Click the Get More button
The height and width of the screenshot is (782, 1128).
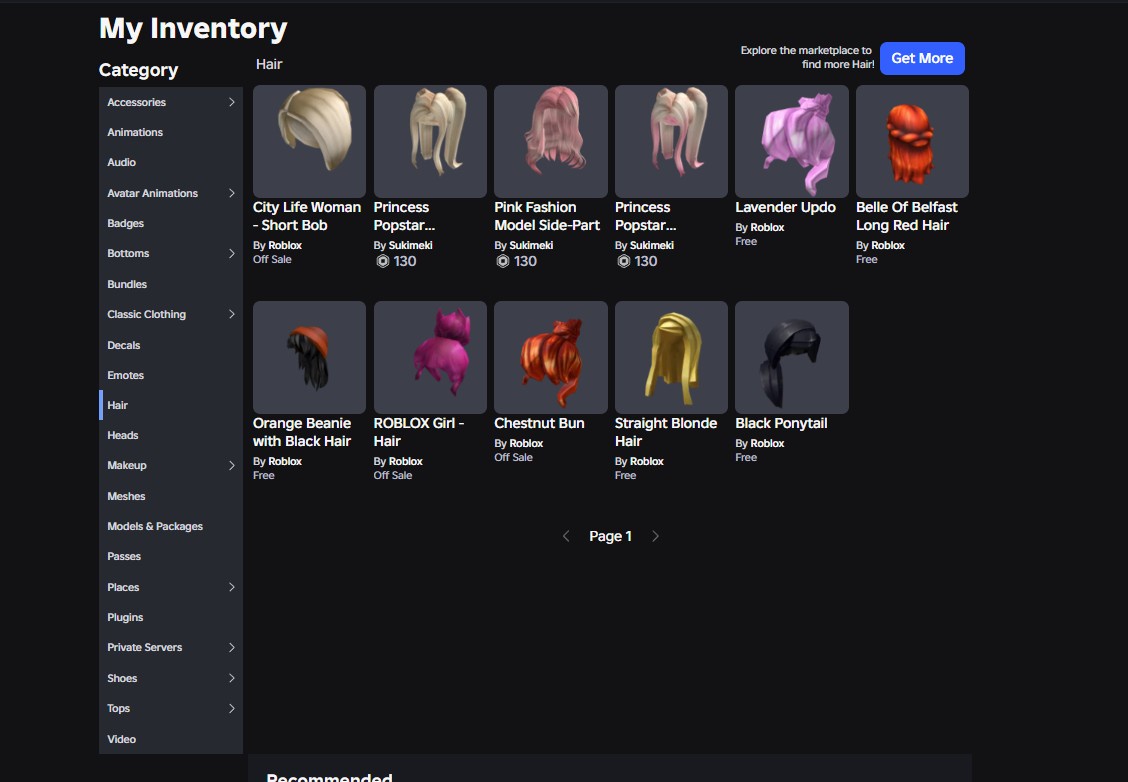coord(922,58)
